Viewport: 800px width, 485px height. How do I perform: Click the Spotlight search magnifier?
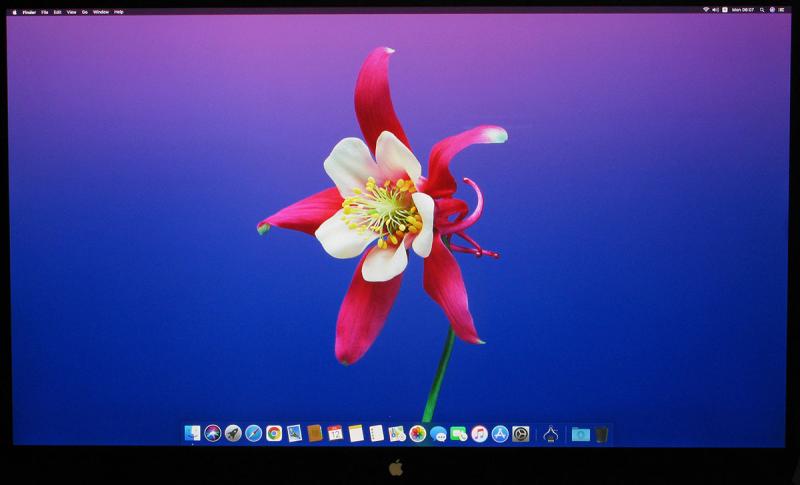point(762,10)
